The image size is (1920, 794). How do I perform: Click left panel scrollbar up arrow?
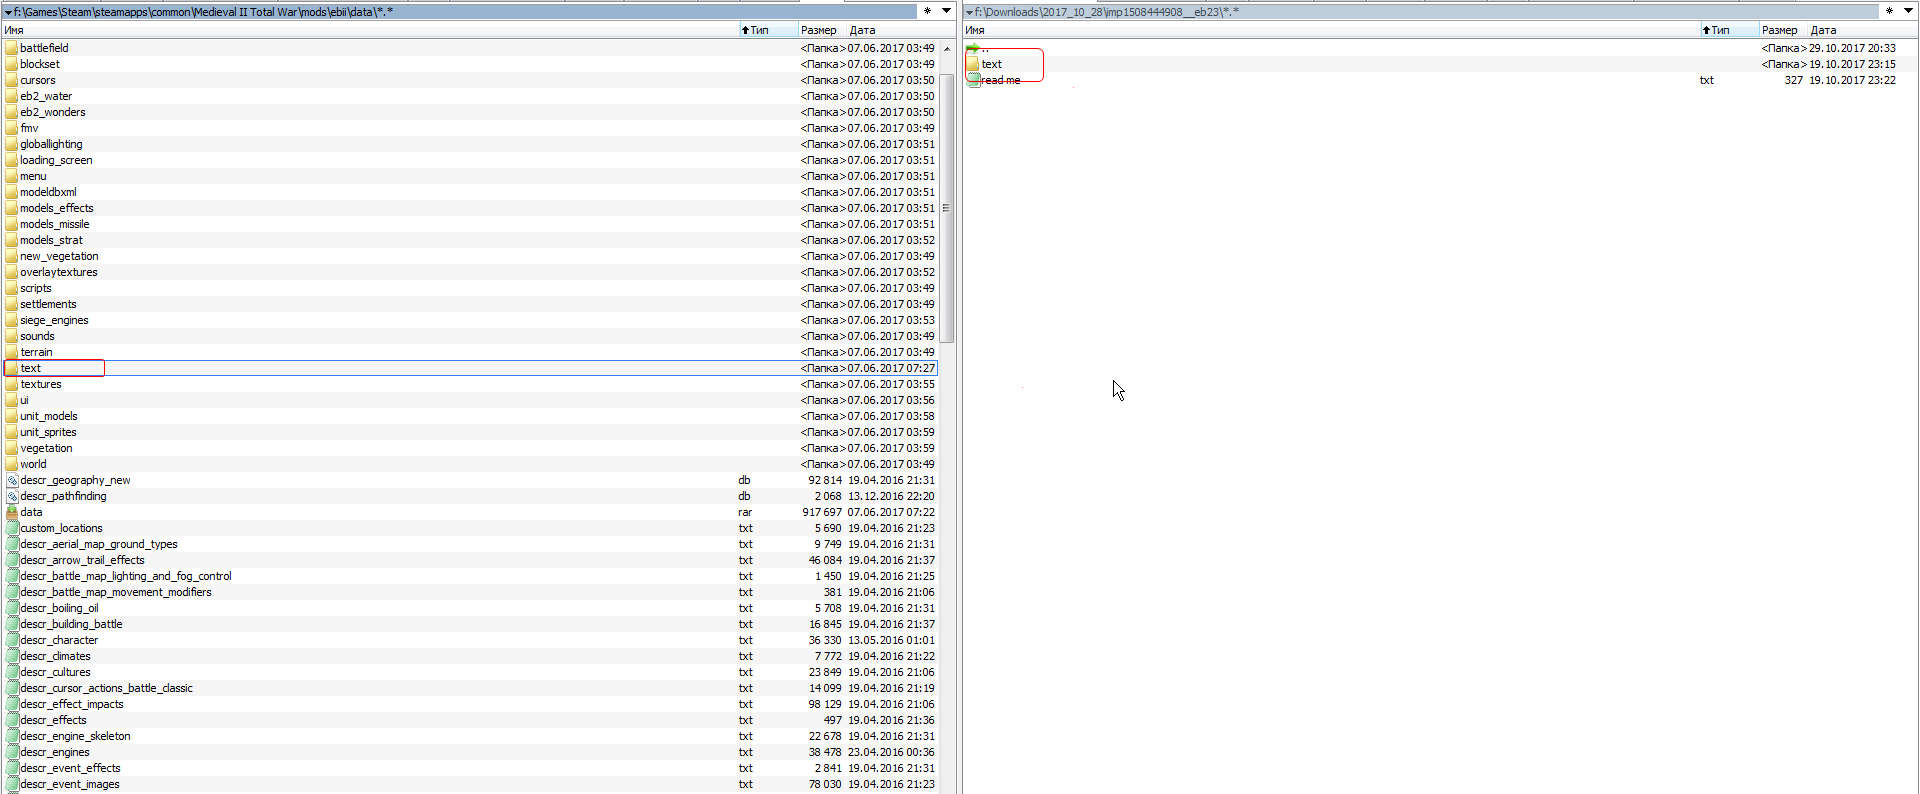(x=946, y=48)
